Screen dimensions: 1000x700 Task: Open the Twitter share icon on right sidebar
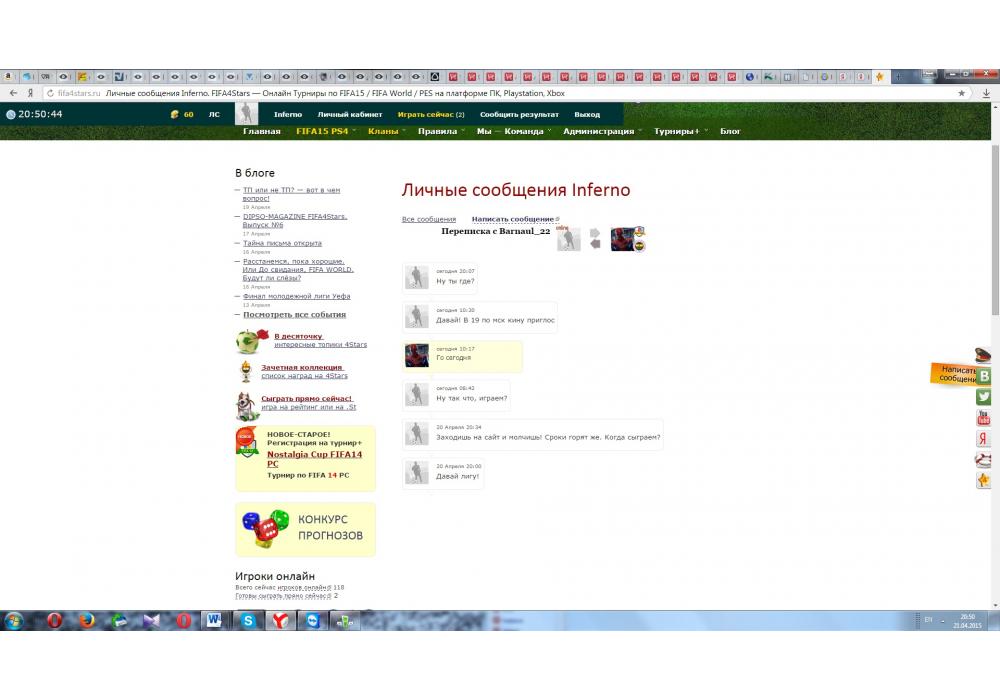(x=984, y=397)
